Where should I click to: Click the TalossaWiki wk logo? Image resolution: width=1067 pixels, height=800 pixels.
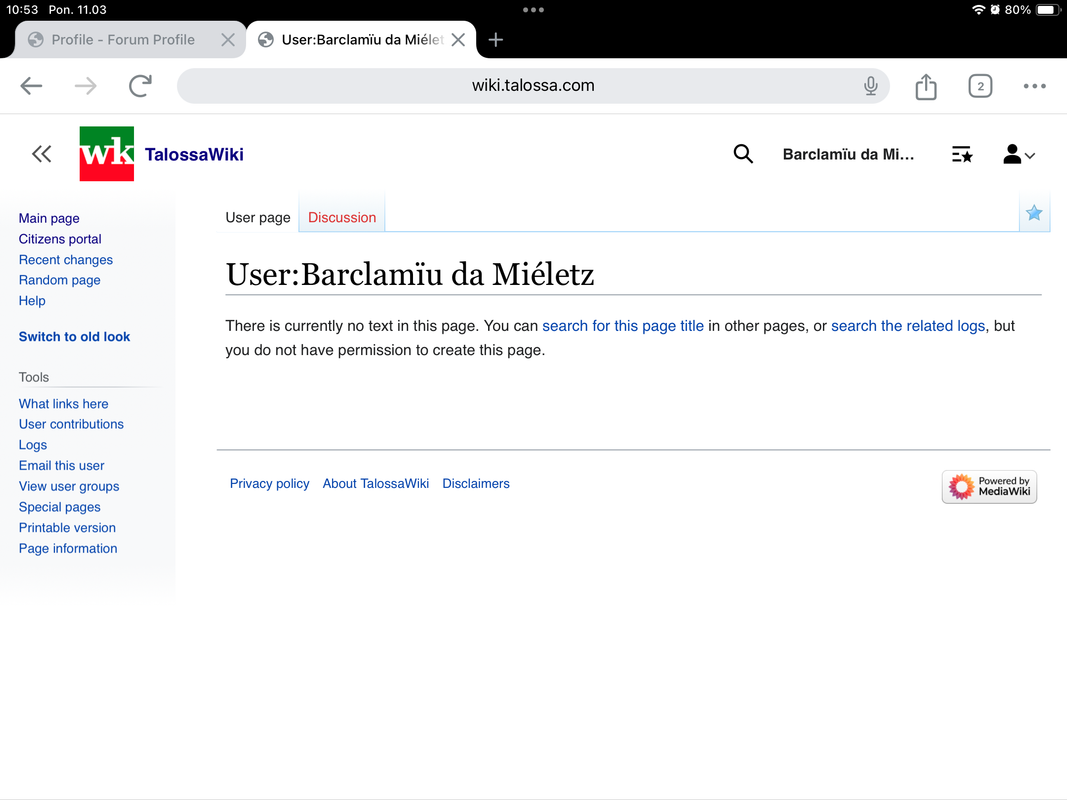(x=106, y=154)
